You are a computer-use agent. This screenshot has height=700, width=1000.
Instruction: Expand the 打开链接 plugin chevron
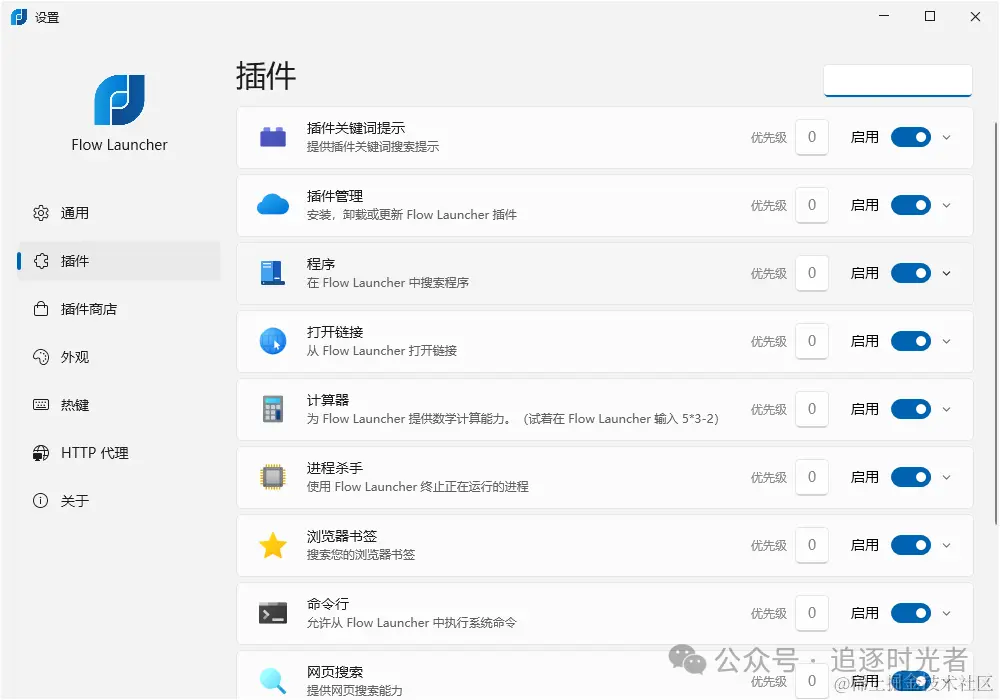[946, 341]
